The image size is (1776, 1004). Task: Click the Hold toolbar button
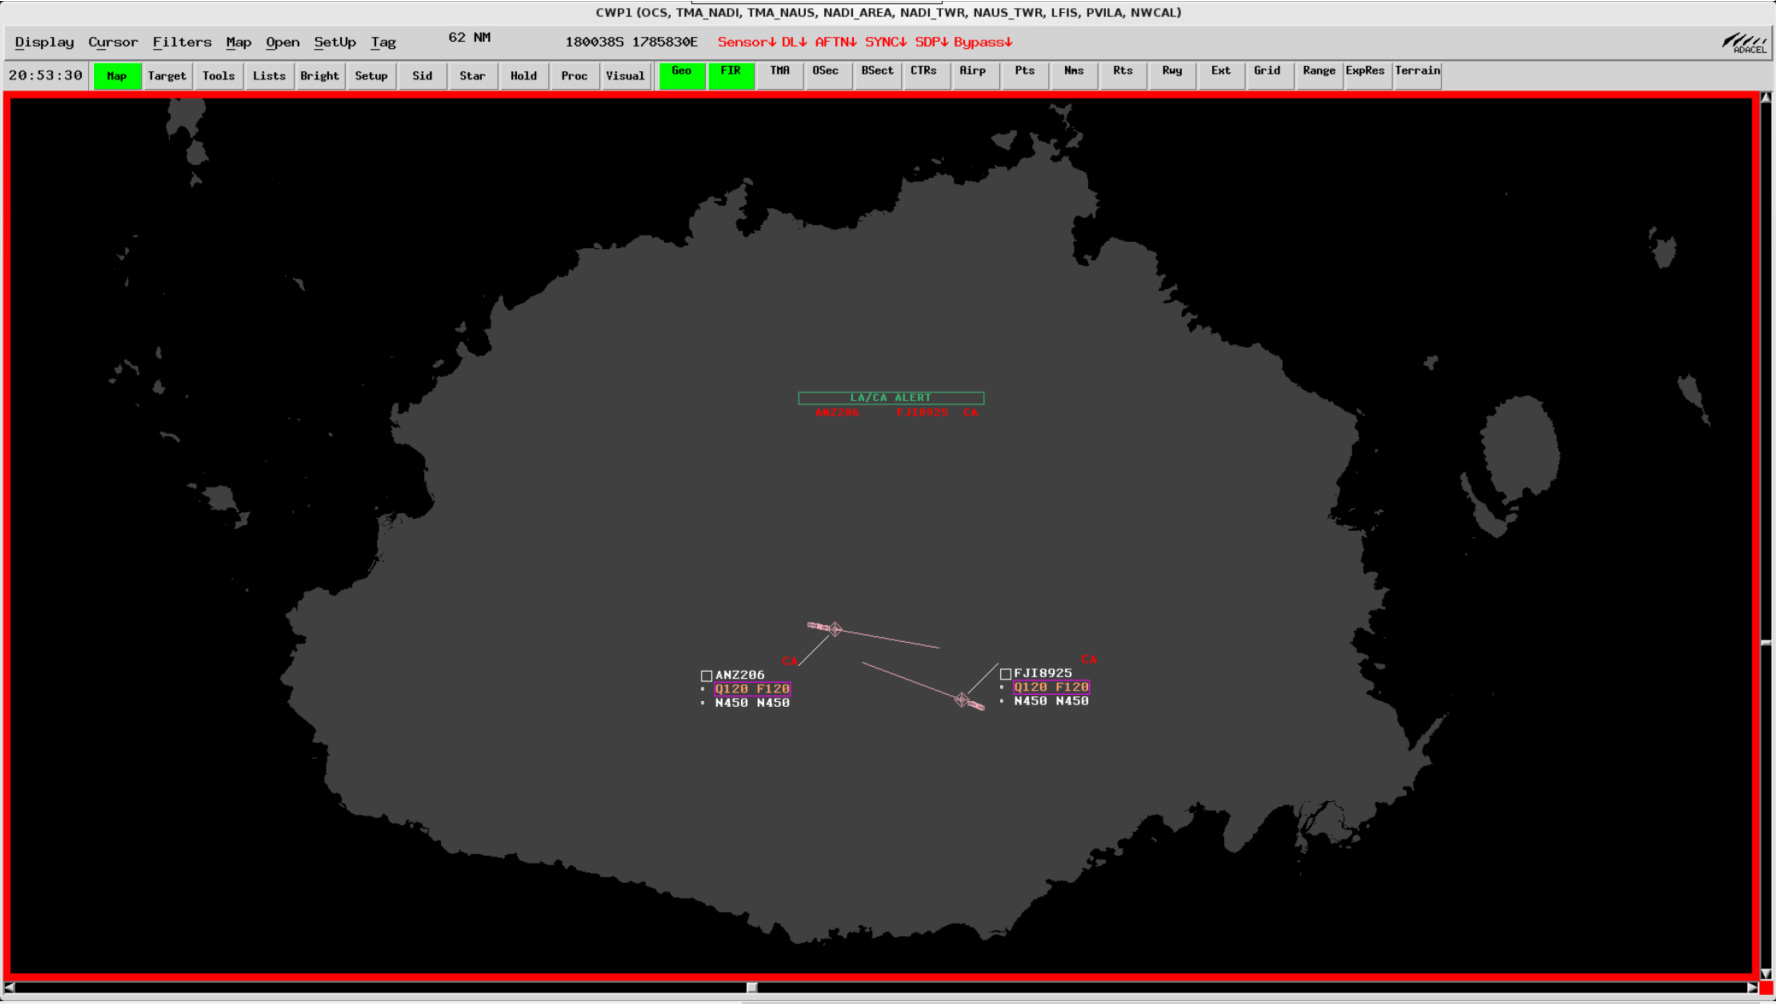523,76
